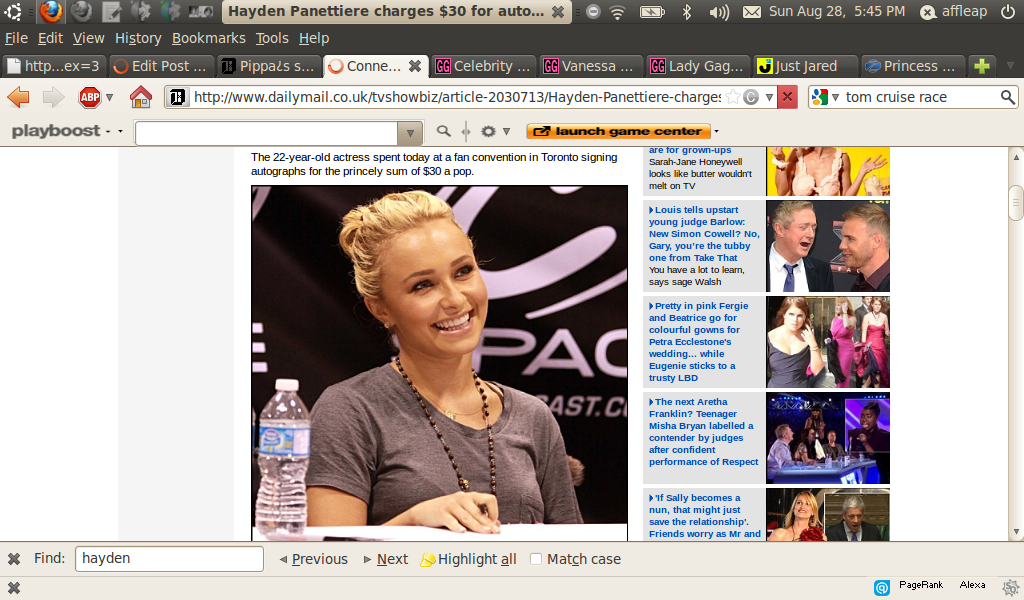Switch to the Celebrity tab
Screen dimensions: 1024x600
point(483,66)
